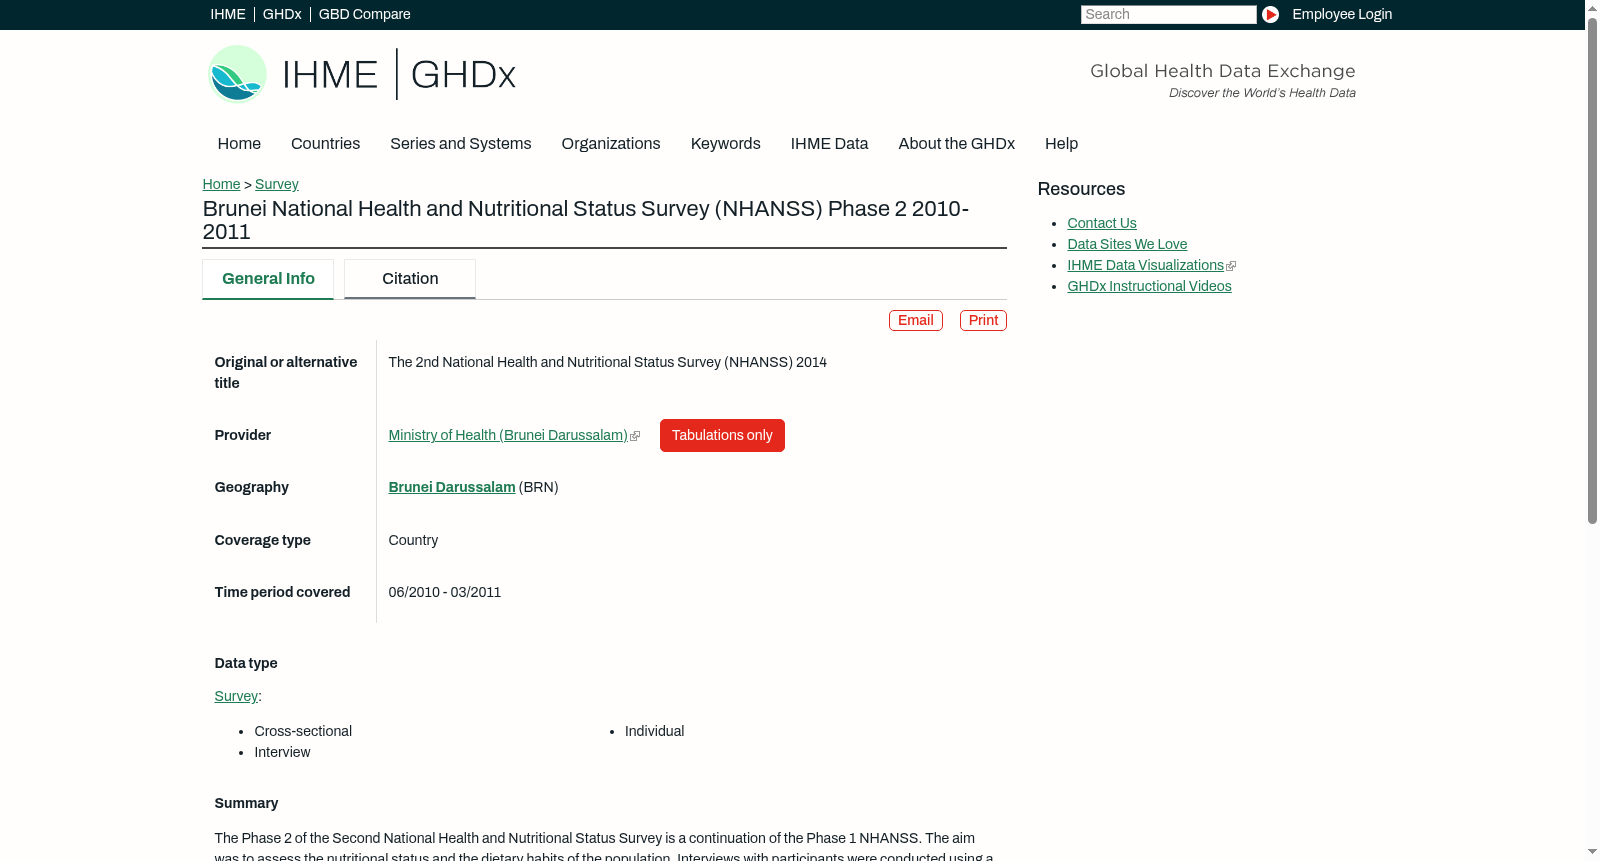This screenshot has height=861, width=1600.
Task: Click the IHME GHDx logo
Action: point(361,74)
